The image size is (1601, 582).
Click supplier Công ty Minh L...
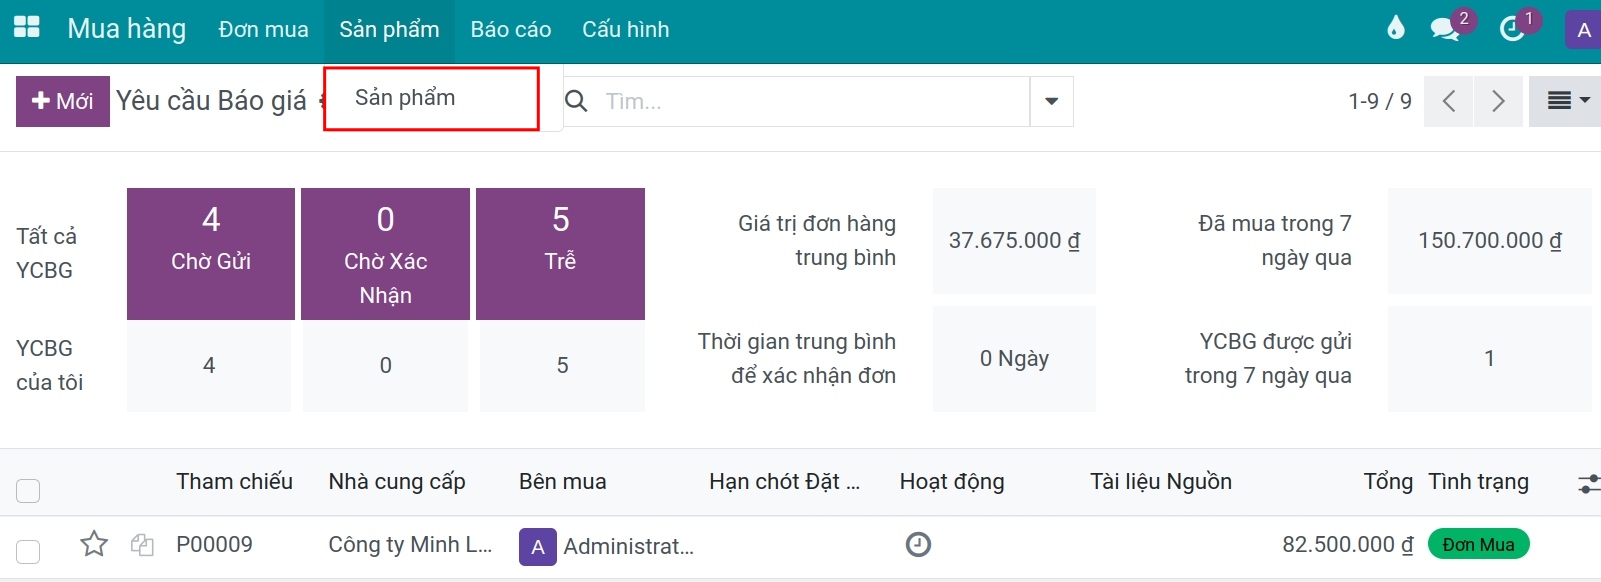click(410, 545)
